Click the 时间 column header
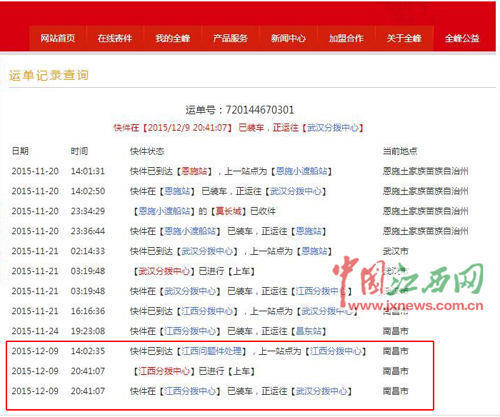The height and width of the screenshot is (417, 500). point(79,151)
